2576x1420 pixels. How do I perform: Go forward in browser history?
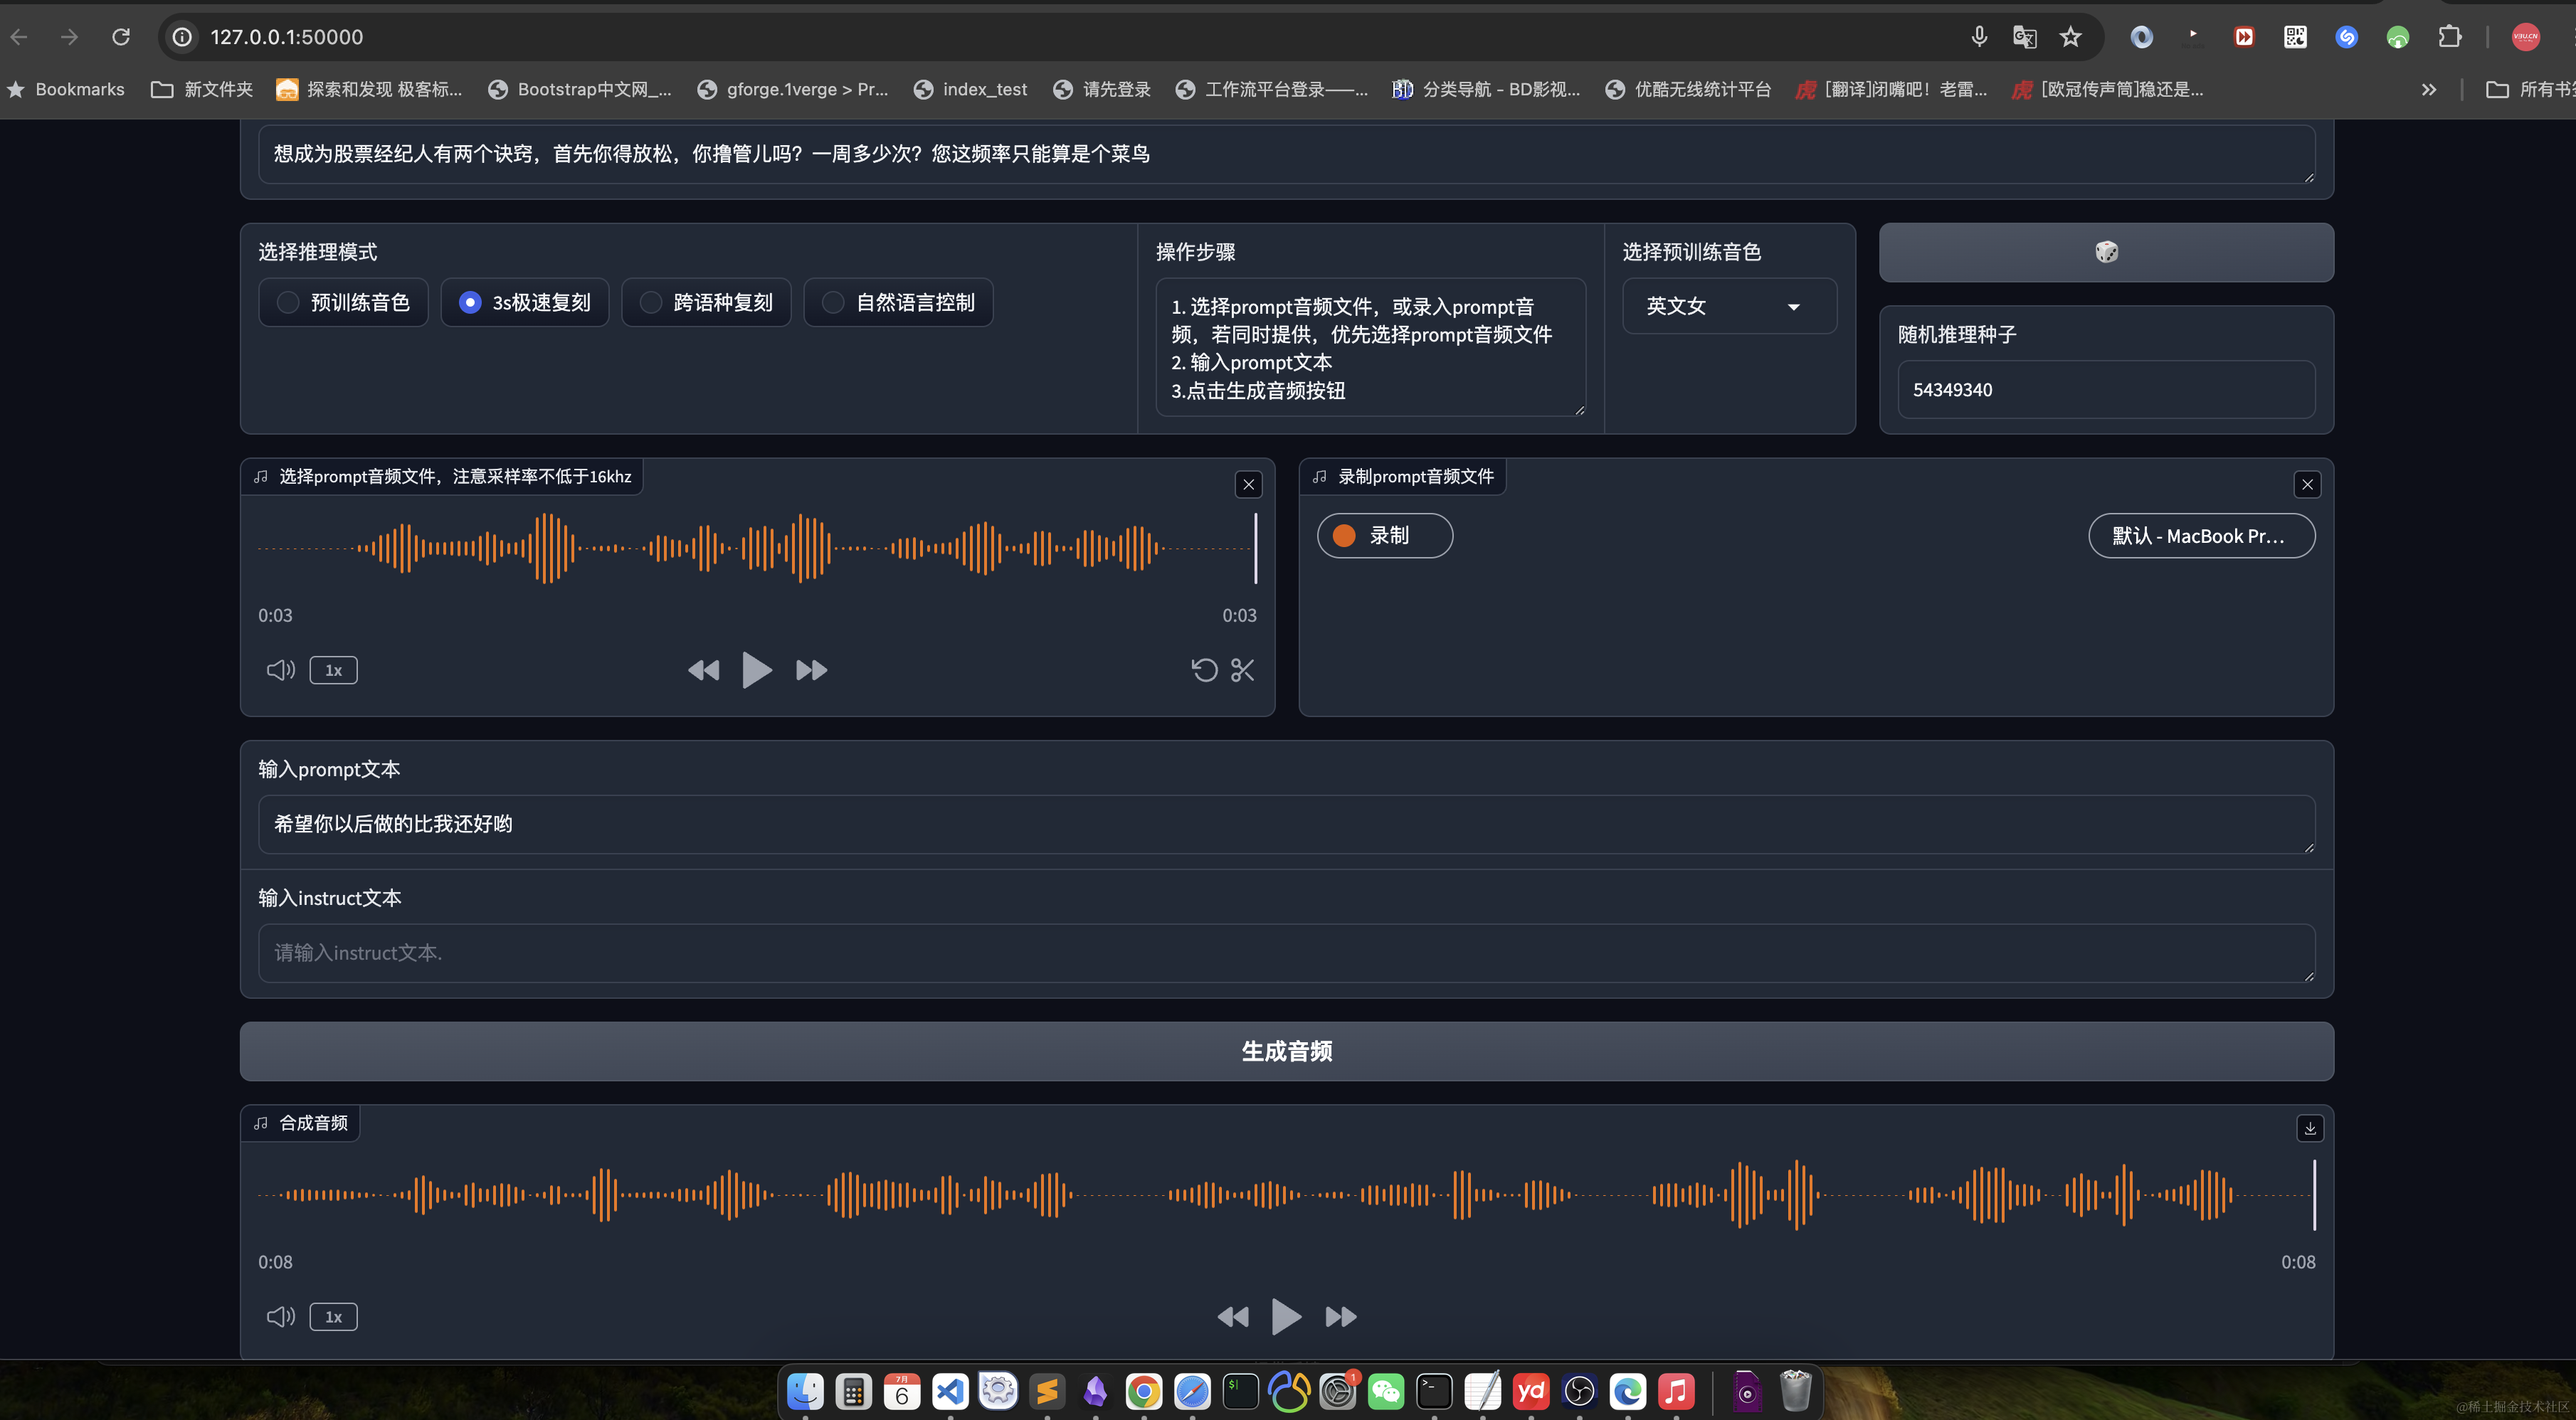(69, 37)
